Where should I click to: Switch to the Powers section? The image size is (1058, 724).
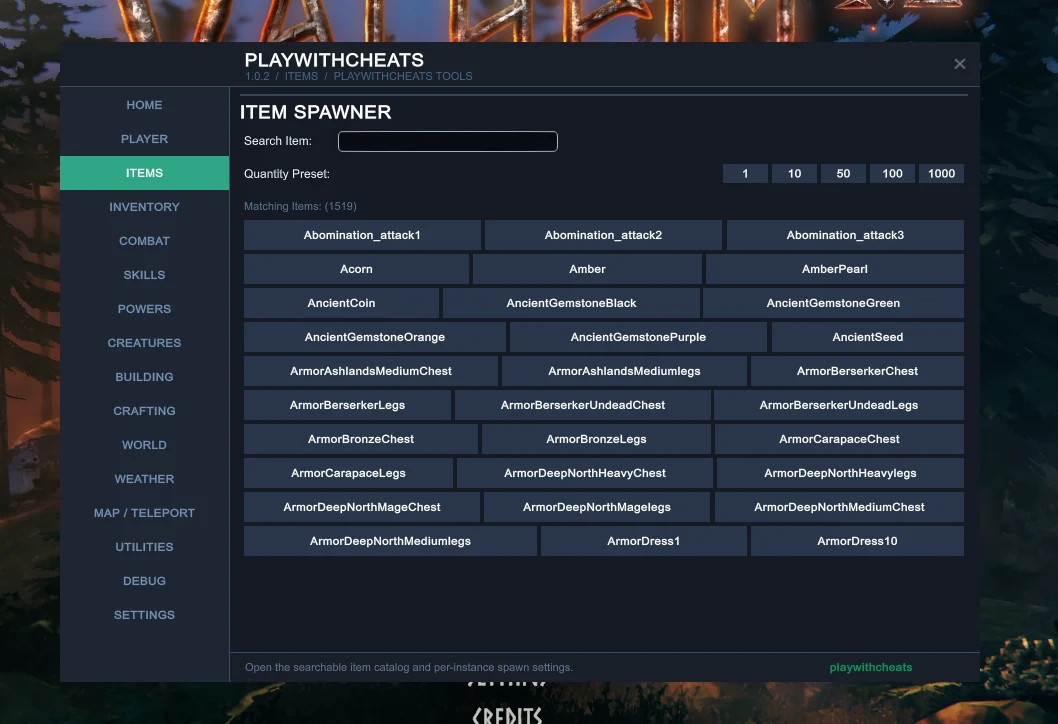tap(144, 309)
